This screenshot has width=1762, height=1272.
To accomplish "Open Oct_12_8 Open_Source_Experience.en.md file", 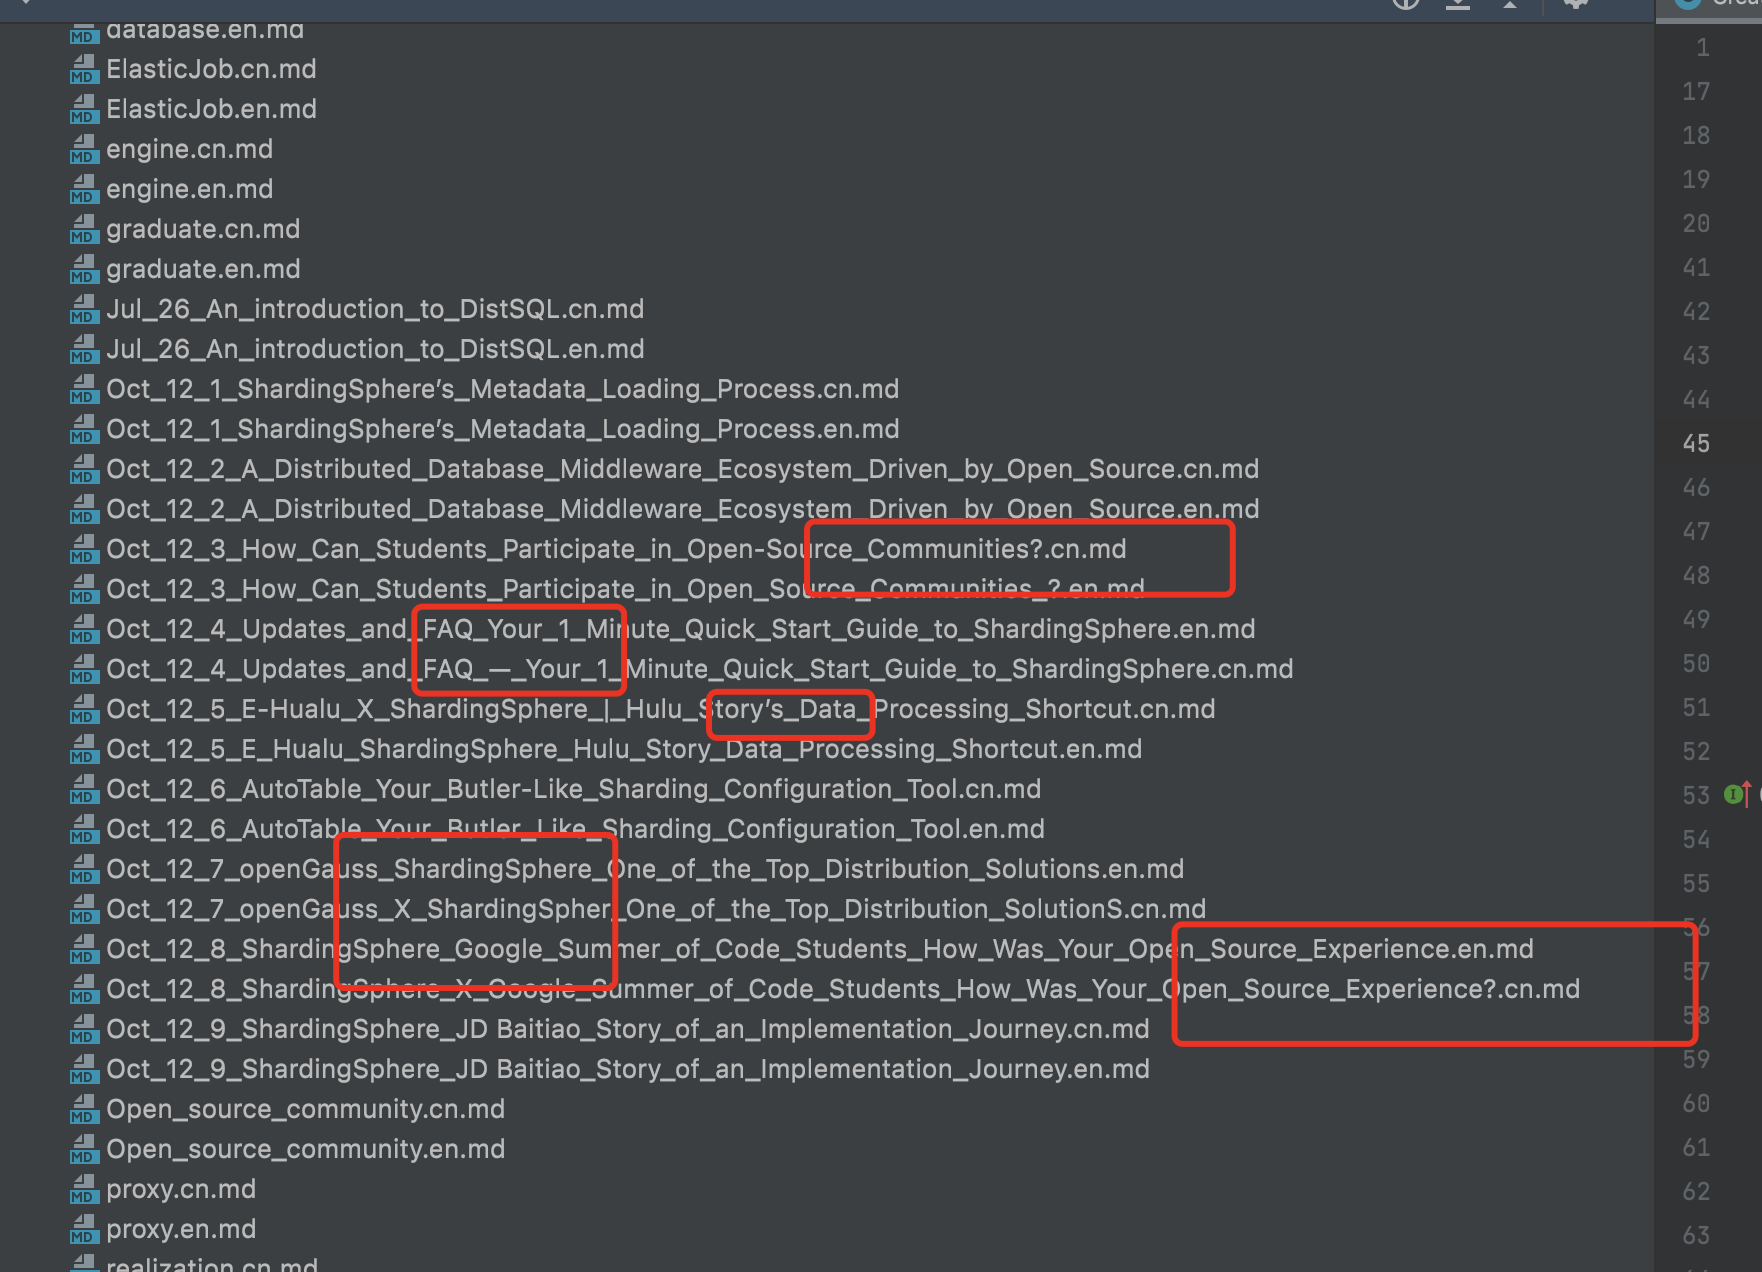I will pos(820,949).
